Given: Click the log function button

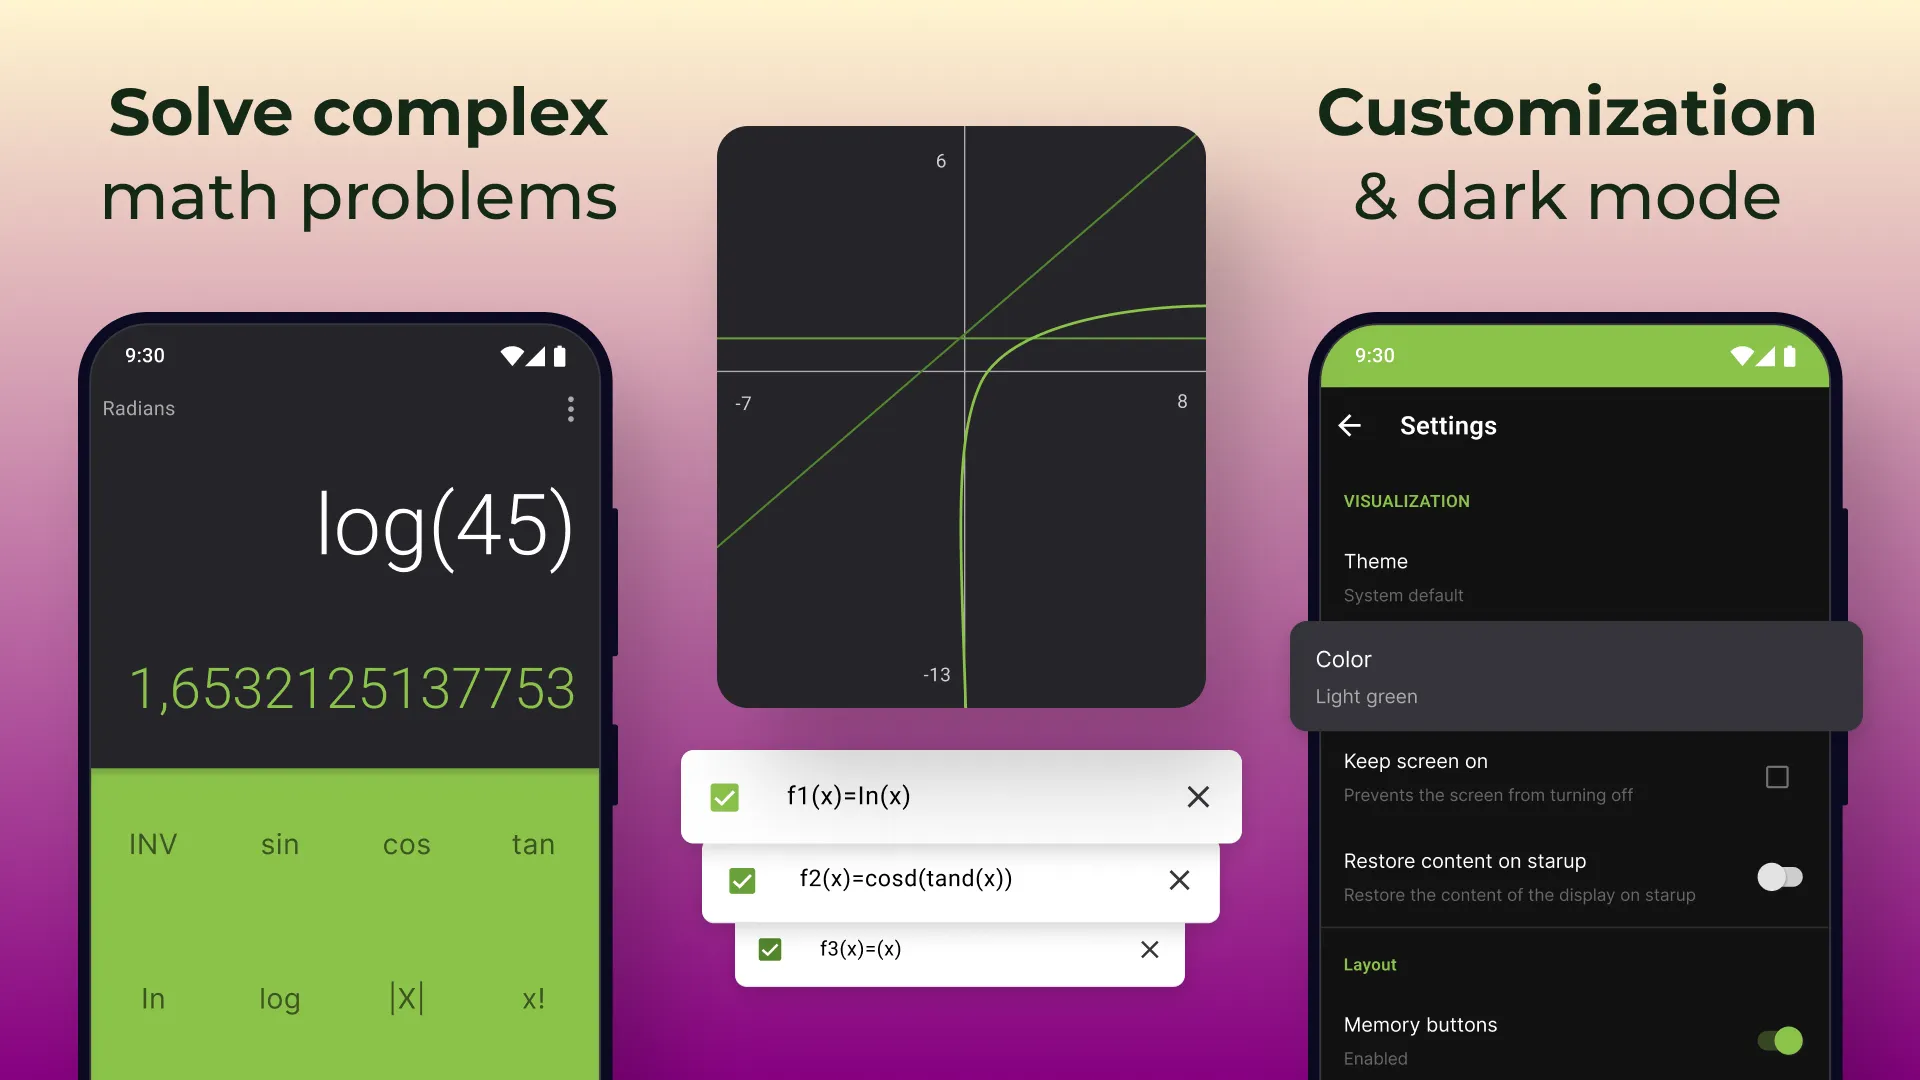Looking at the screenshot, I should pos(278,997).
